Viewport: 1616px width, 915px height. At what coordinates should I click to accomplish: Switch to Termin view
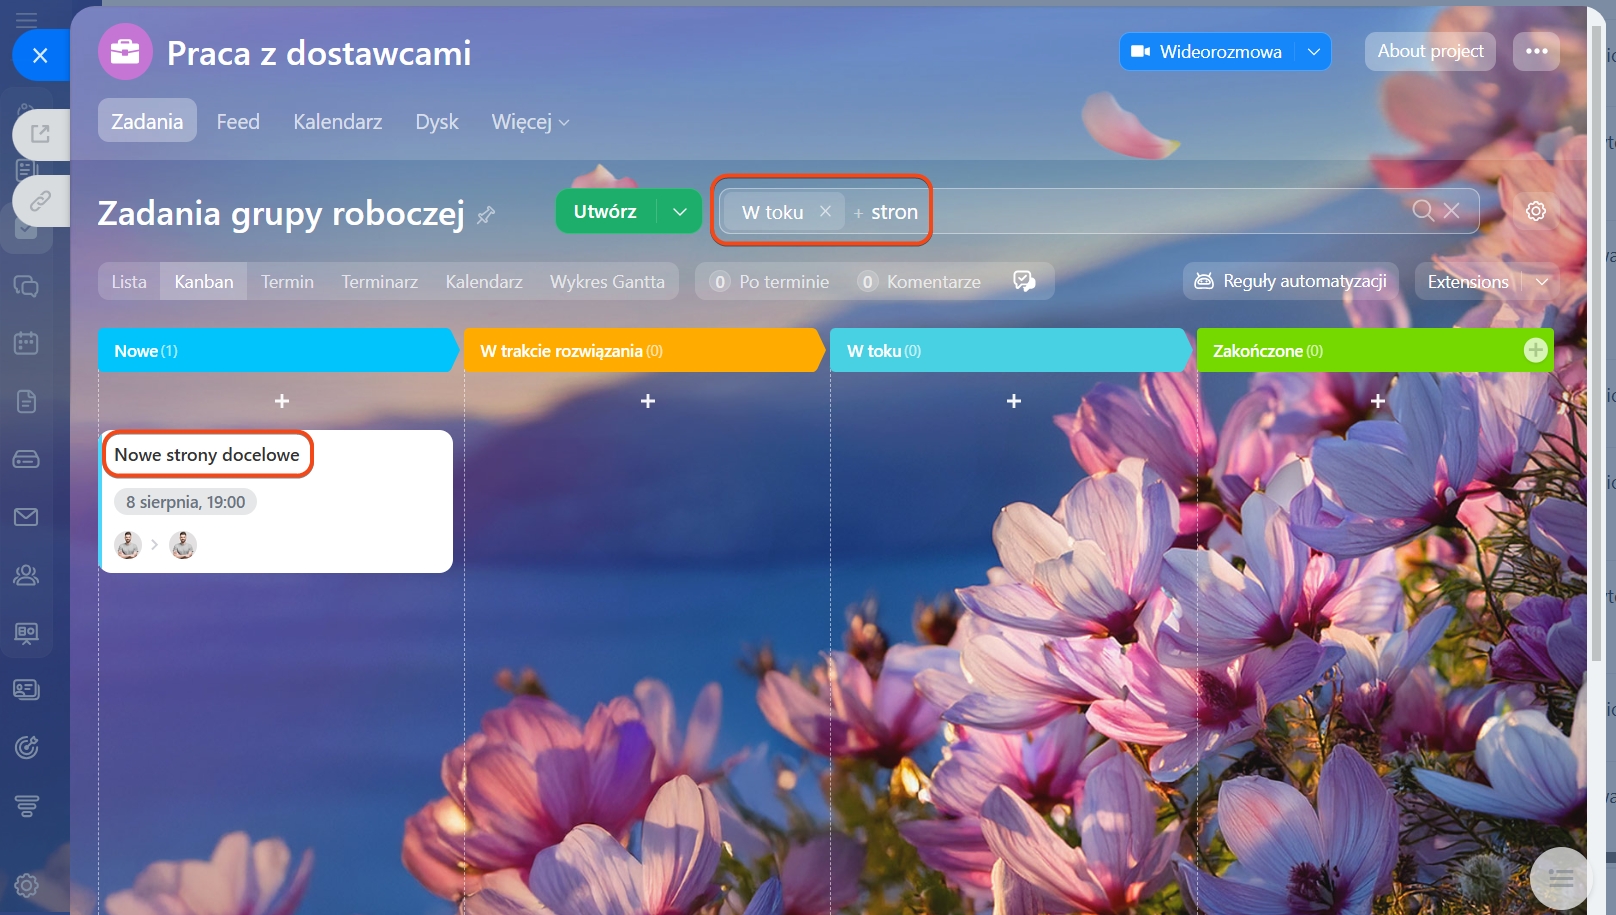[287, 282]
